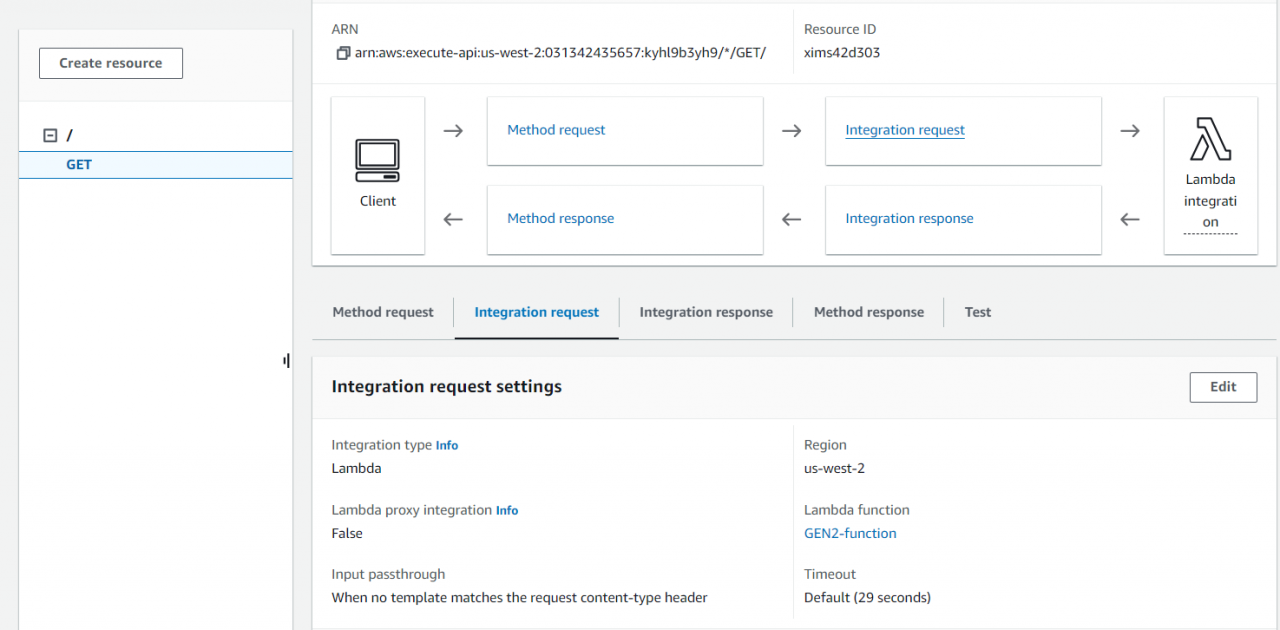Screen dimensions: 1280x630
Task: Click the Lambda integration icon
Action: tap(1210, 139)
